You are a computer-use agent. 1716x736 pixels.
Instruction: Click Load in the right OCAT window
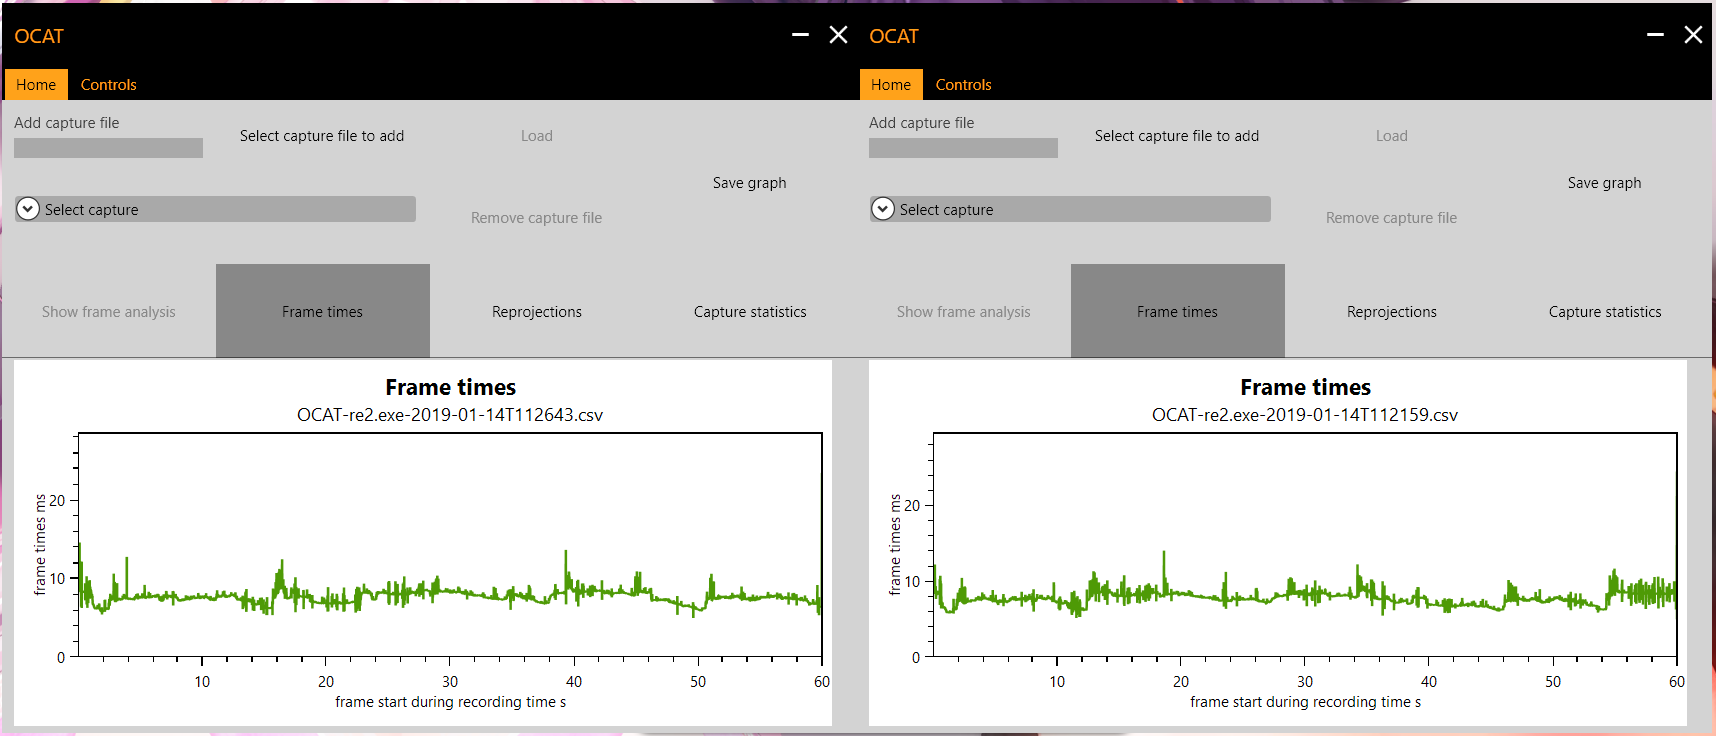pyautogui.click(x=1392, y=136)
